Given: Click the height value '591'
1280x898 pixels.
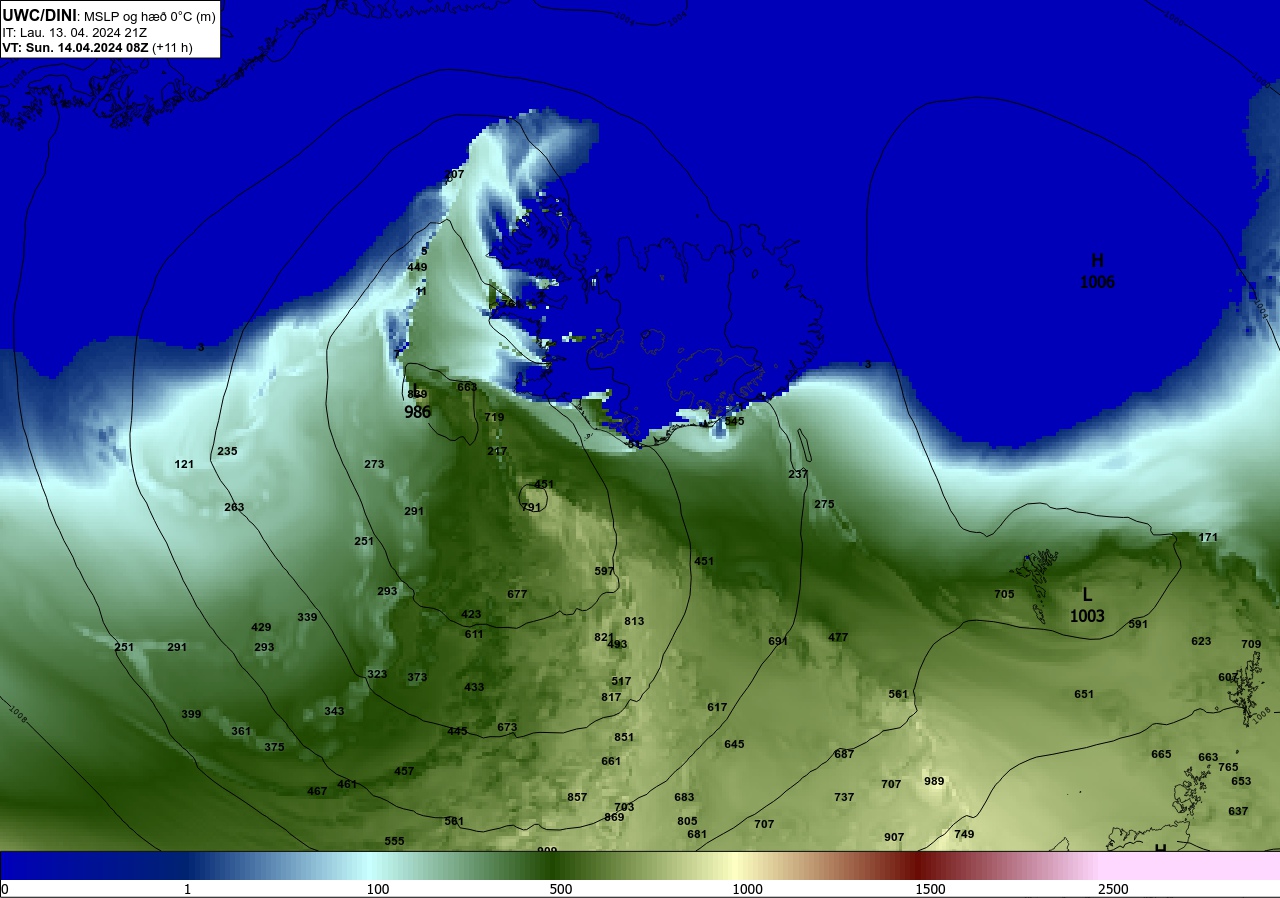Looking at the screenshot, I should click(x=1138, y=624).
